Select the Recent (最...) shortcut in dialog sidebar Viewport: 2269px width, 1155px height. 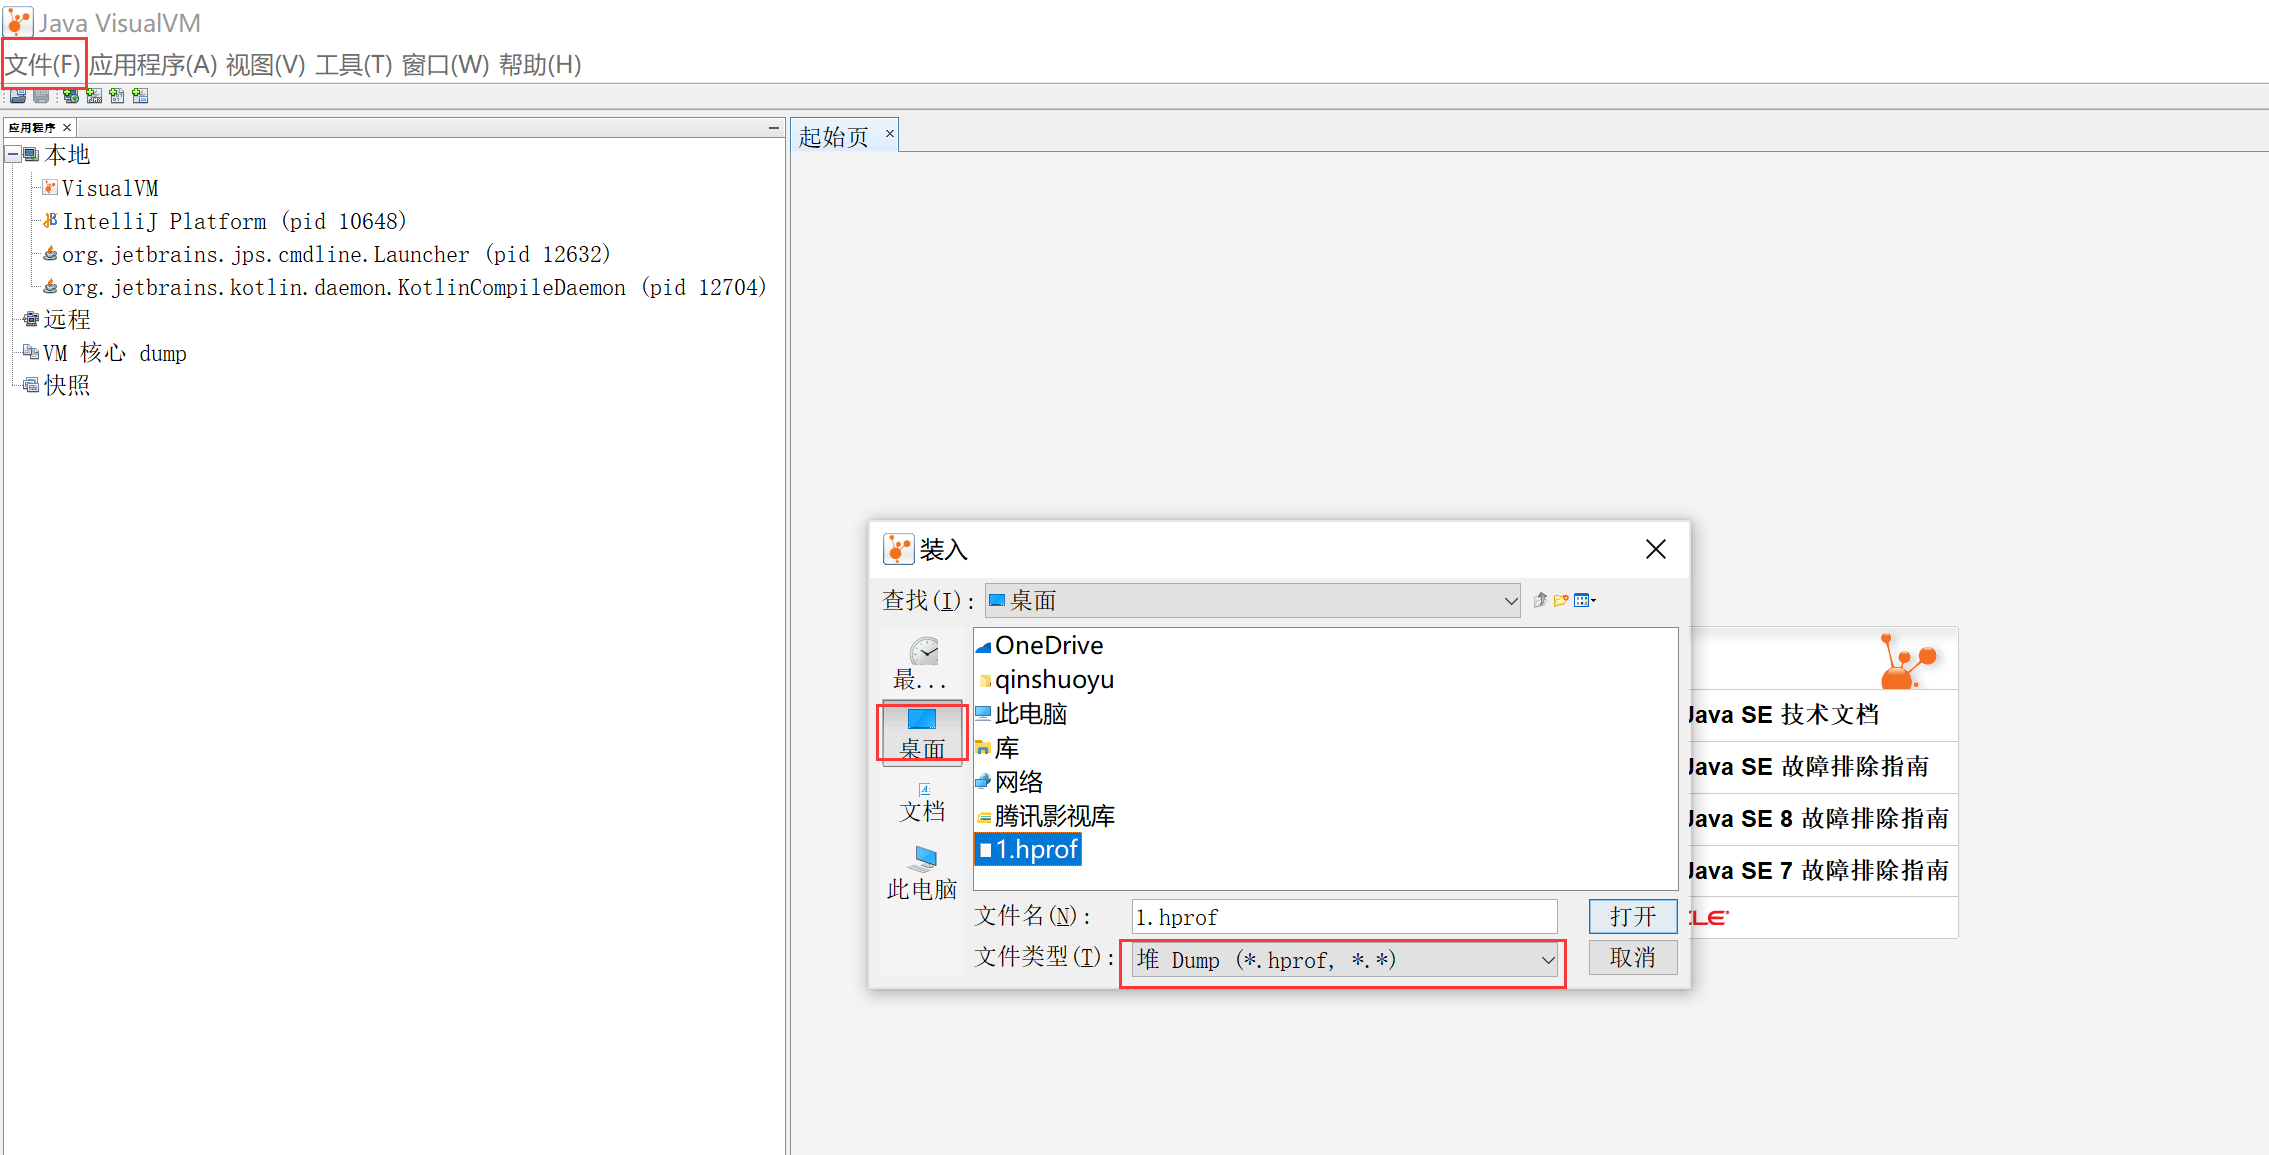pos(922,664)
